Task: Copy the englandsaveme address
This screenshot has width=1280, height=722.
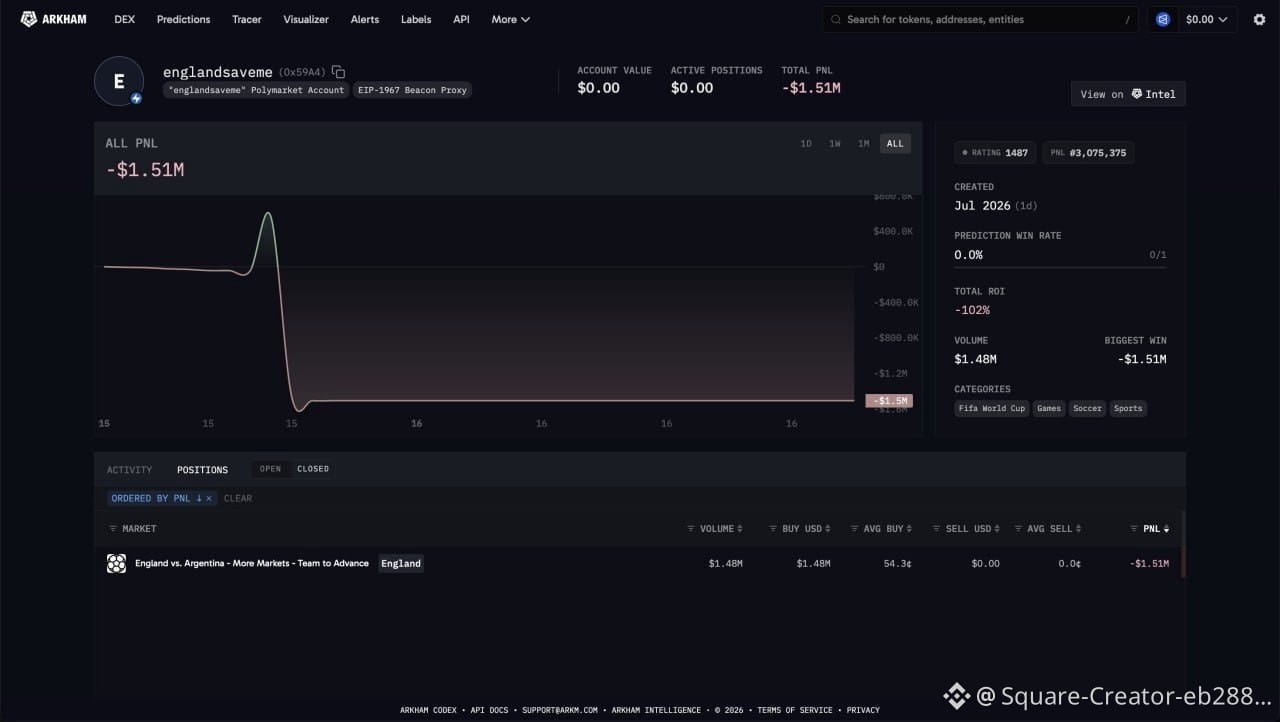Action: [338, 72]
